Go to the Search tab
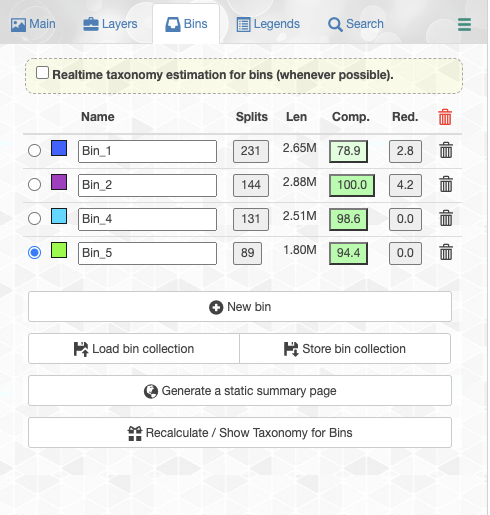490x515 pixels. point(356,24)
